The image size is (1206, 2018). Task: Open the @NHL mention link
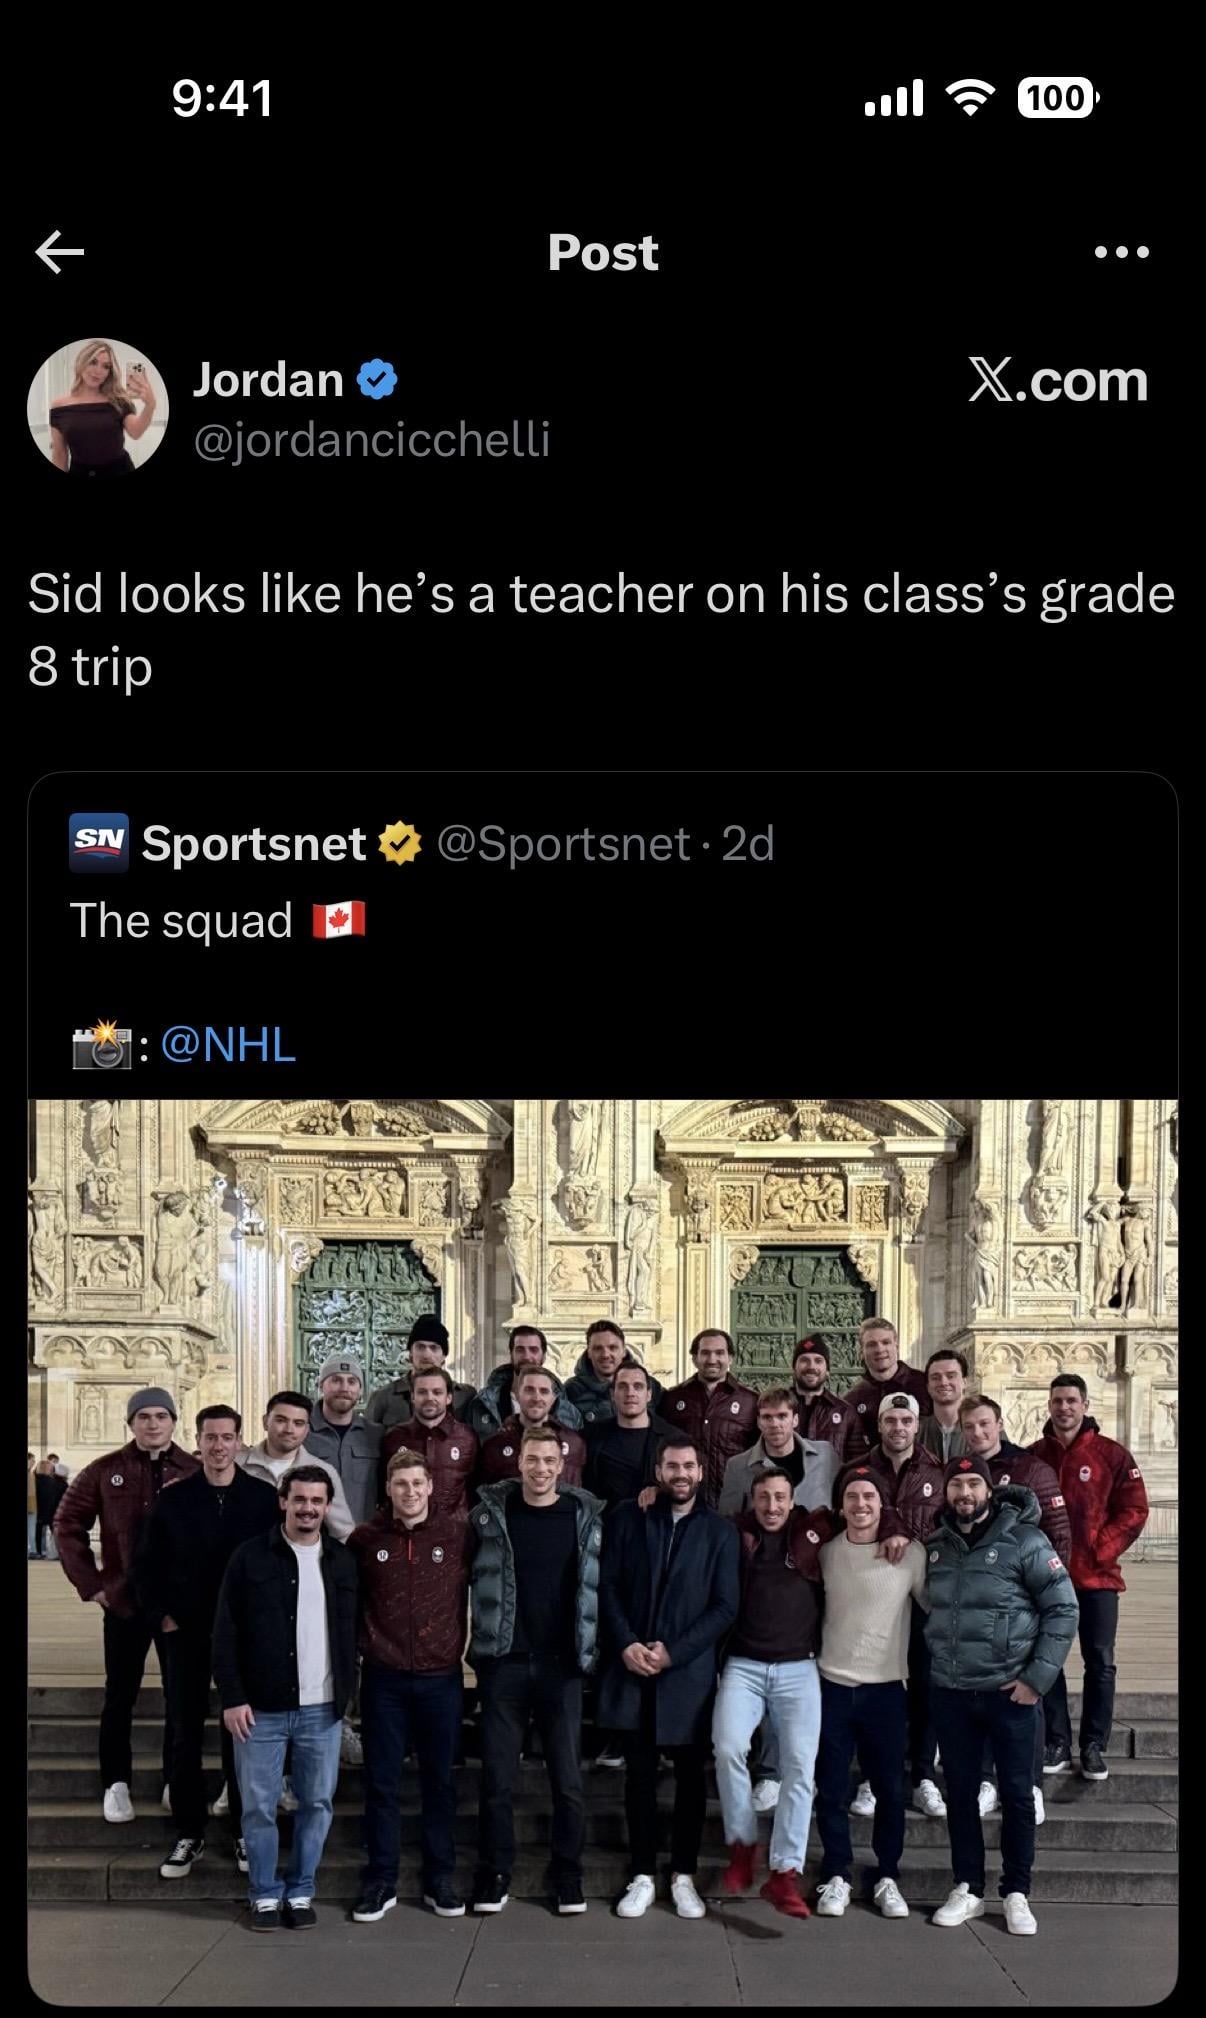coord(228,1045)
